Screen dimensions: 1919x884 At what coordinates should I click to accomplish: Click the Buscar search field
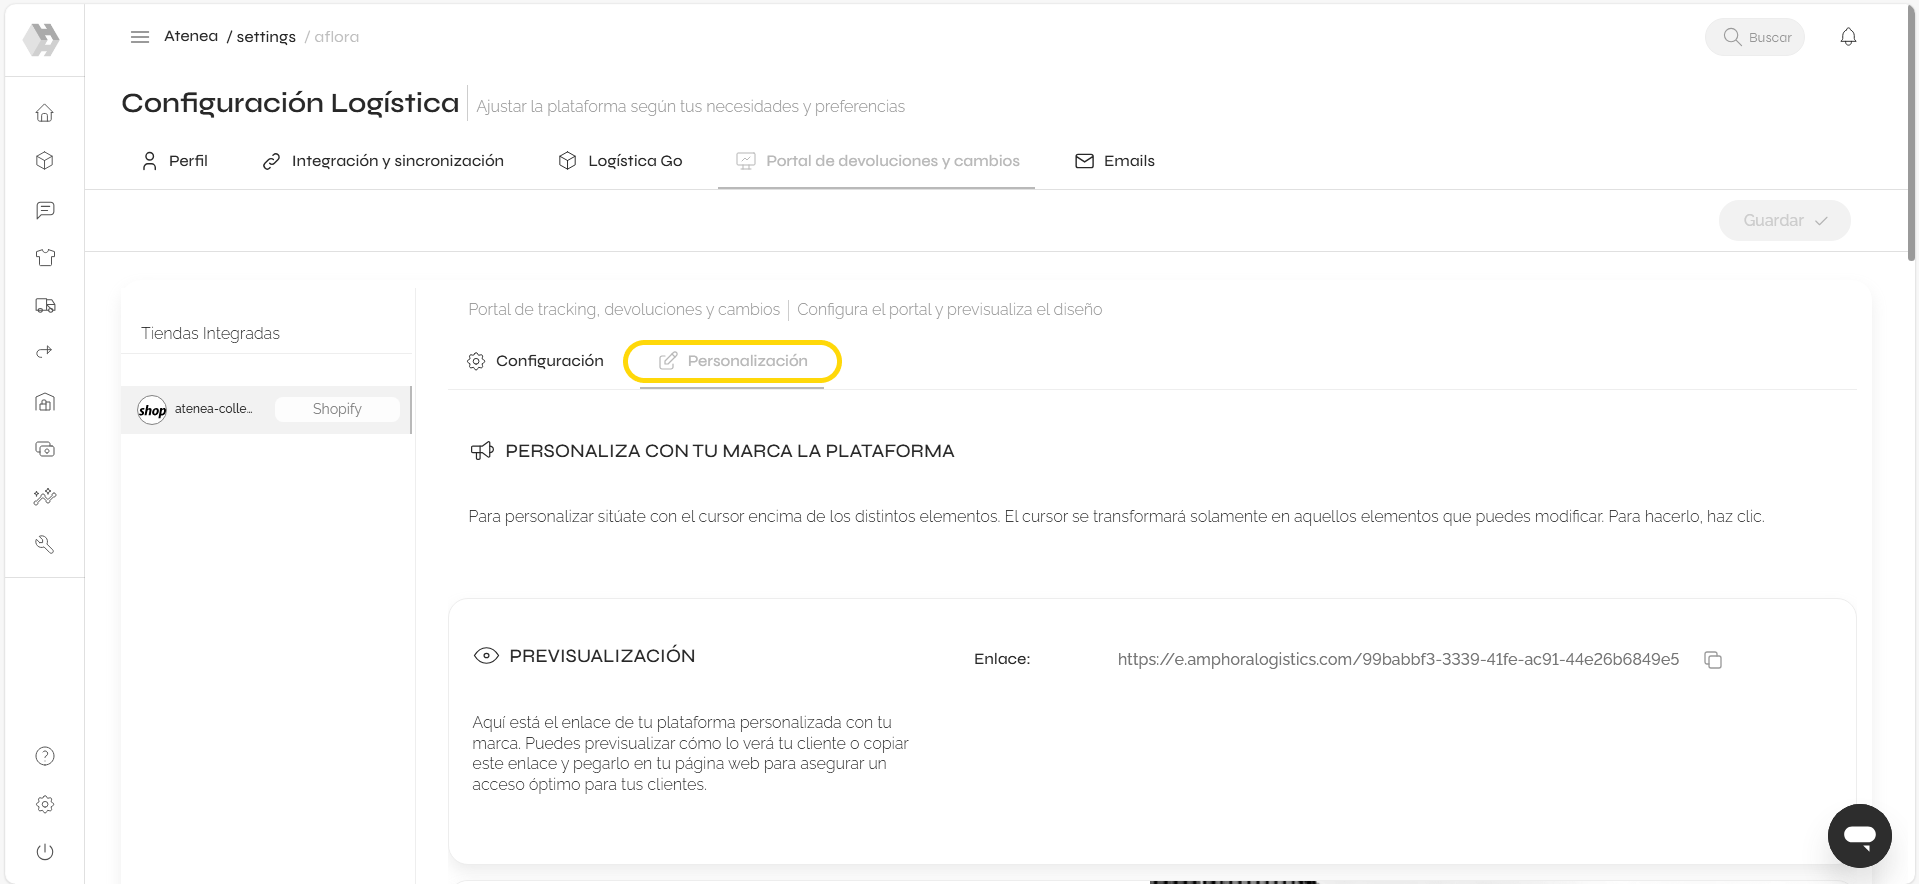click(1756, 37)
